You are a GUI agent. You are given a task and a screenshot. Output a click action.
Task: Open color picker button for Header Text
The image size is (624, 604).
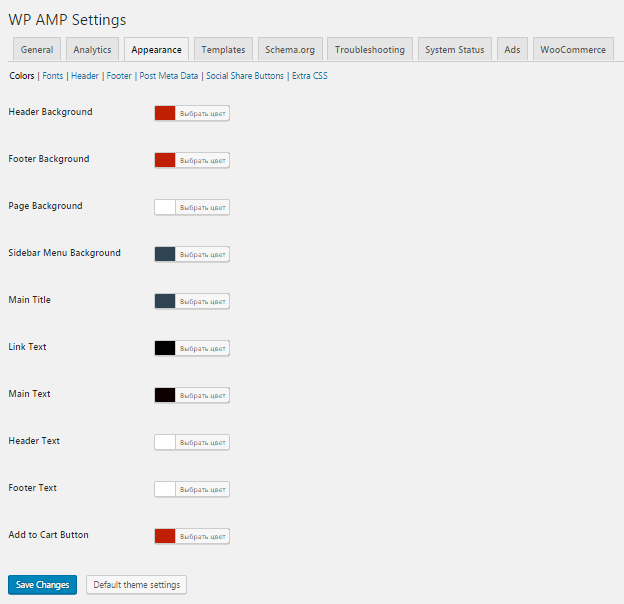pyautogui.click(x=202, y=442)
